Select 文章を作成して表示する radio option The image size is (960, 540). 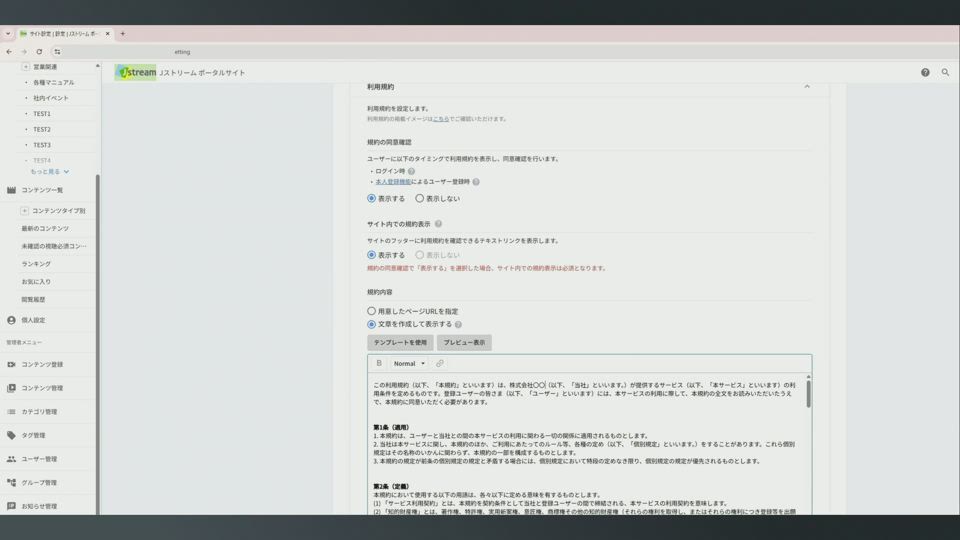coord(372,325)
